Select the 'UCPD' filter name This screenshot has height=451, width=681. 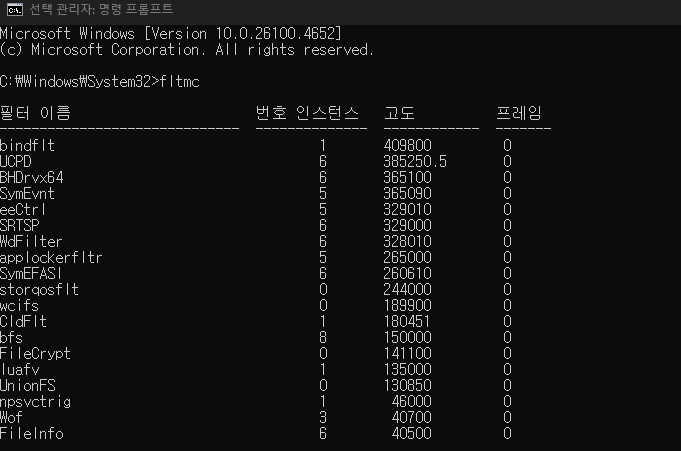[16, 161]
